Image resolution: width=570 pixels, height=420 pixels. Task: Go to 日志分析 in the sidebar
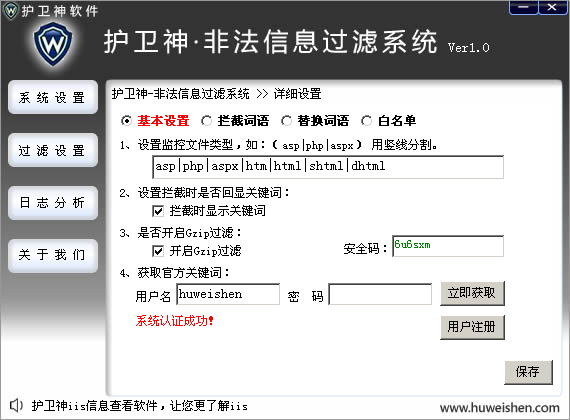(53, 203)
